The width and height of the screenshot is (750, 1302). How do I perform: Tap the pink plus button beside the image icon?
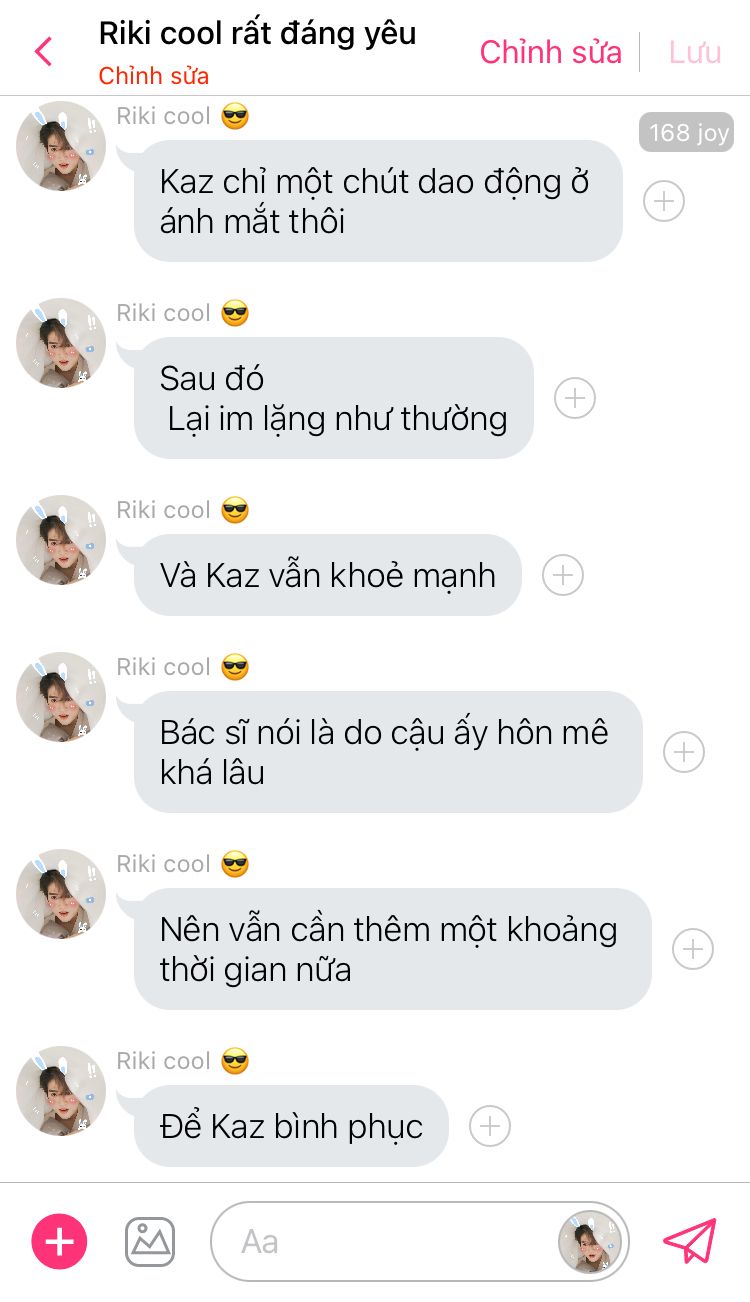click(x=60, y=1242)
